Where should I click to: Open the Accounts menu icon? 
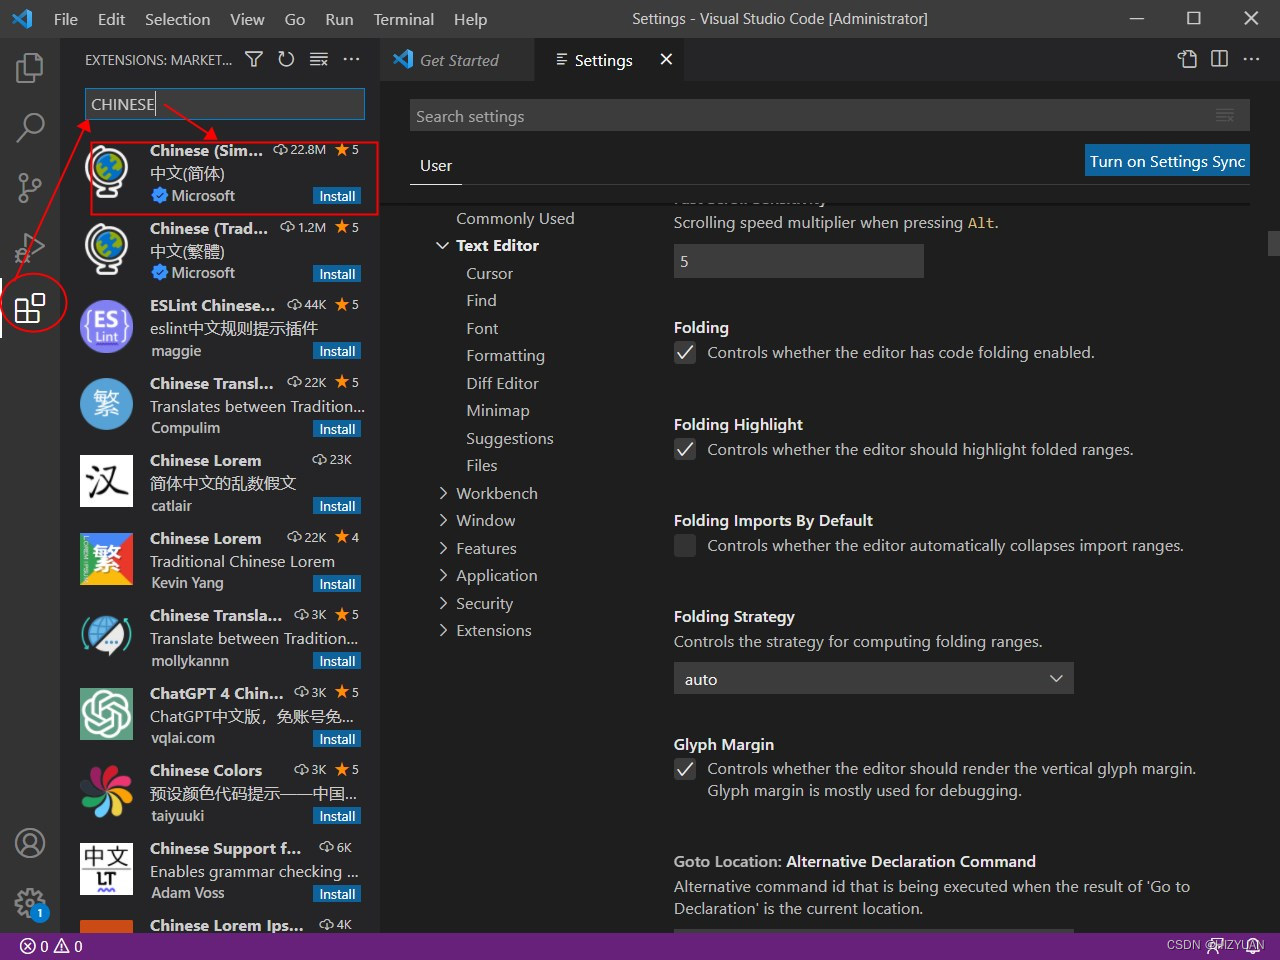click(x=30, y=843)
